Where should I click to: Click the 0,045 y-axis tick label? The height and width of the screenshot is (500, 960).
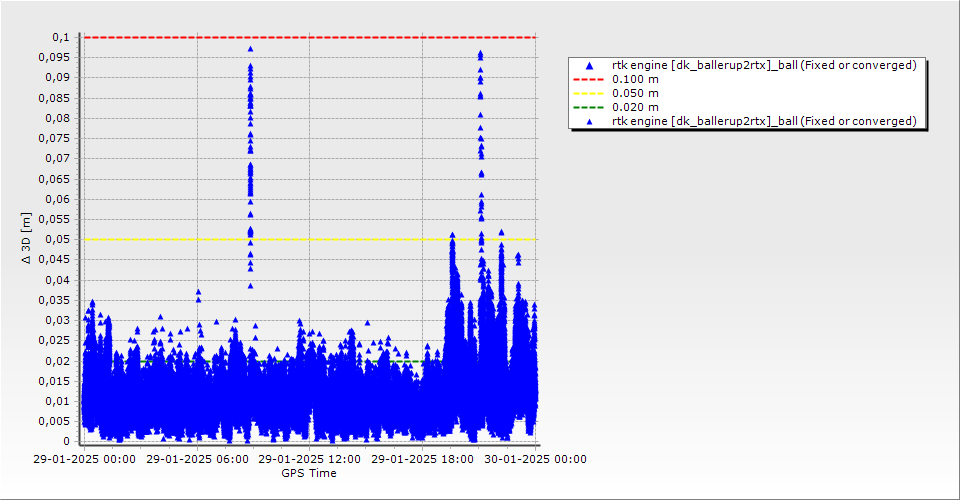pyautogui.click(x=54, y=259)
